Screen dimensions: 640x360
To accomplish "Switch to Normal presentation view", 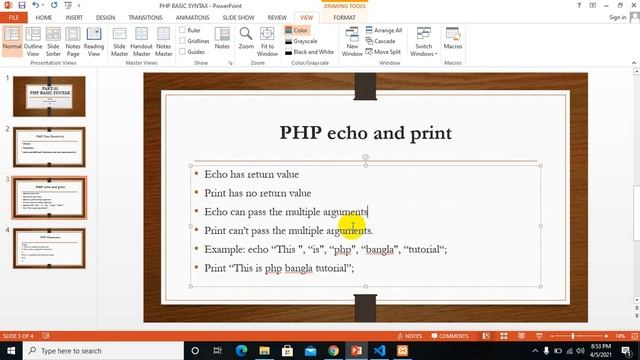I will pyautogui.click(x=12, y=41).
